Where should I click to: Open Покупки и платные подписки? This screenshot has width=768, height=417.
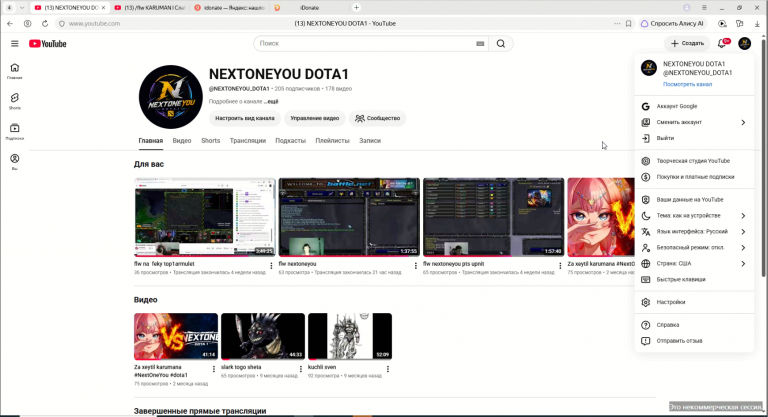pyautogui.click(x=694, y=177)
